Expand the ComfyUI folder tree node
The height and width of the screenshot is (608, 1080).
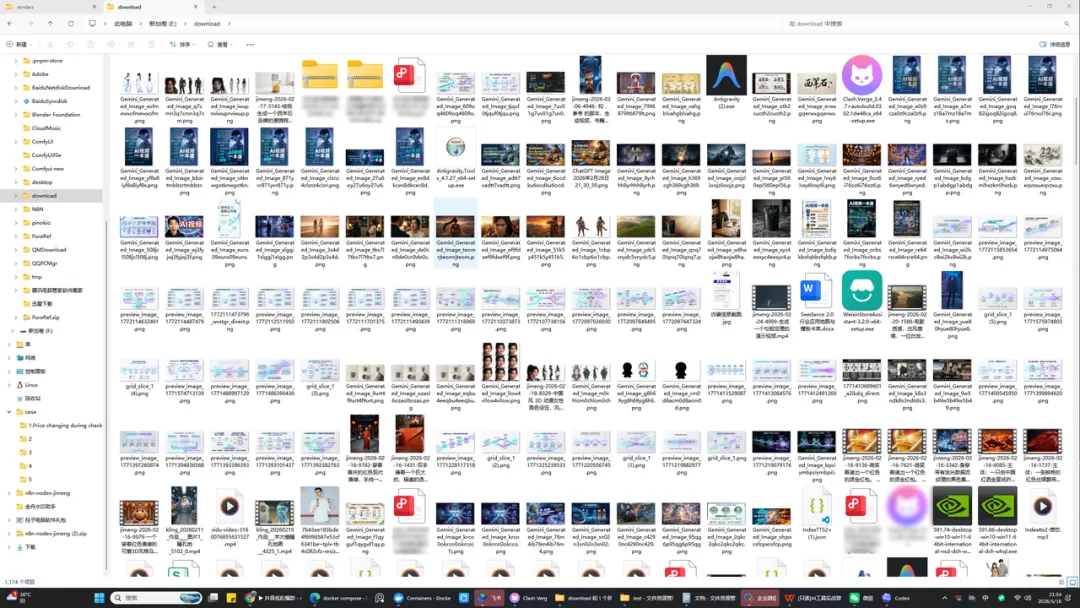16,141
